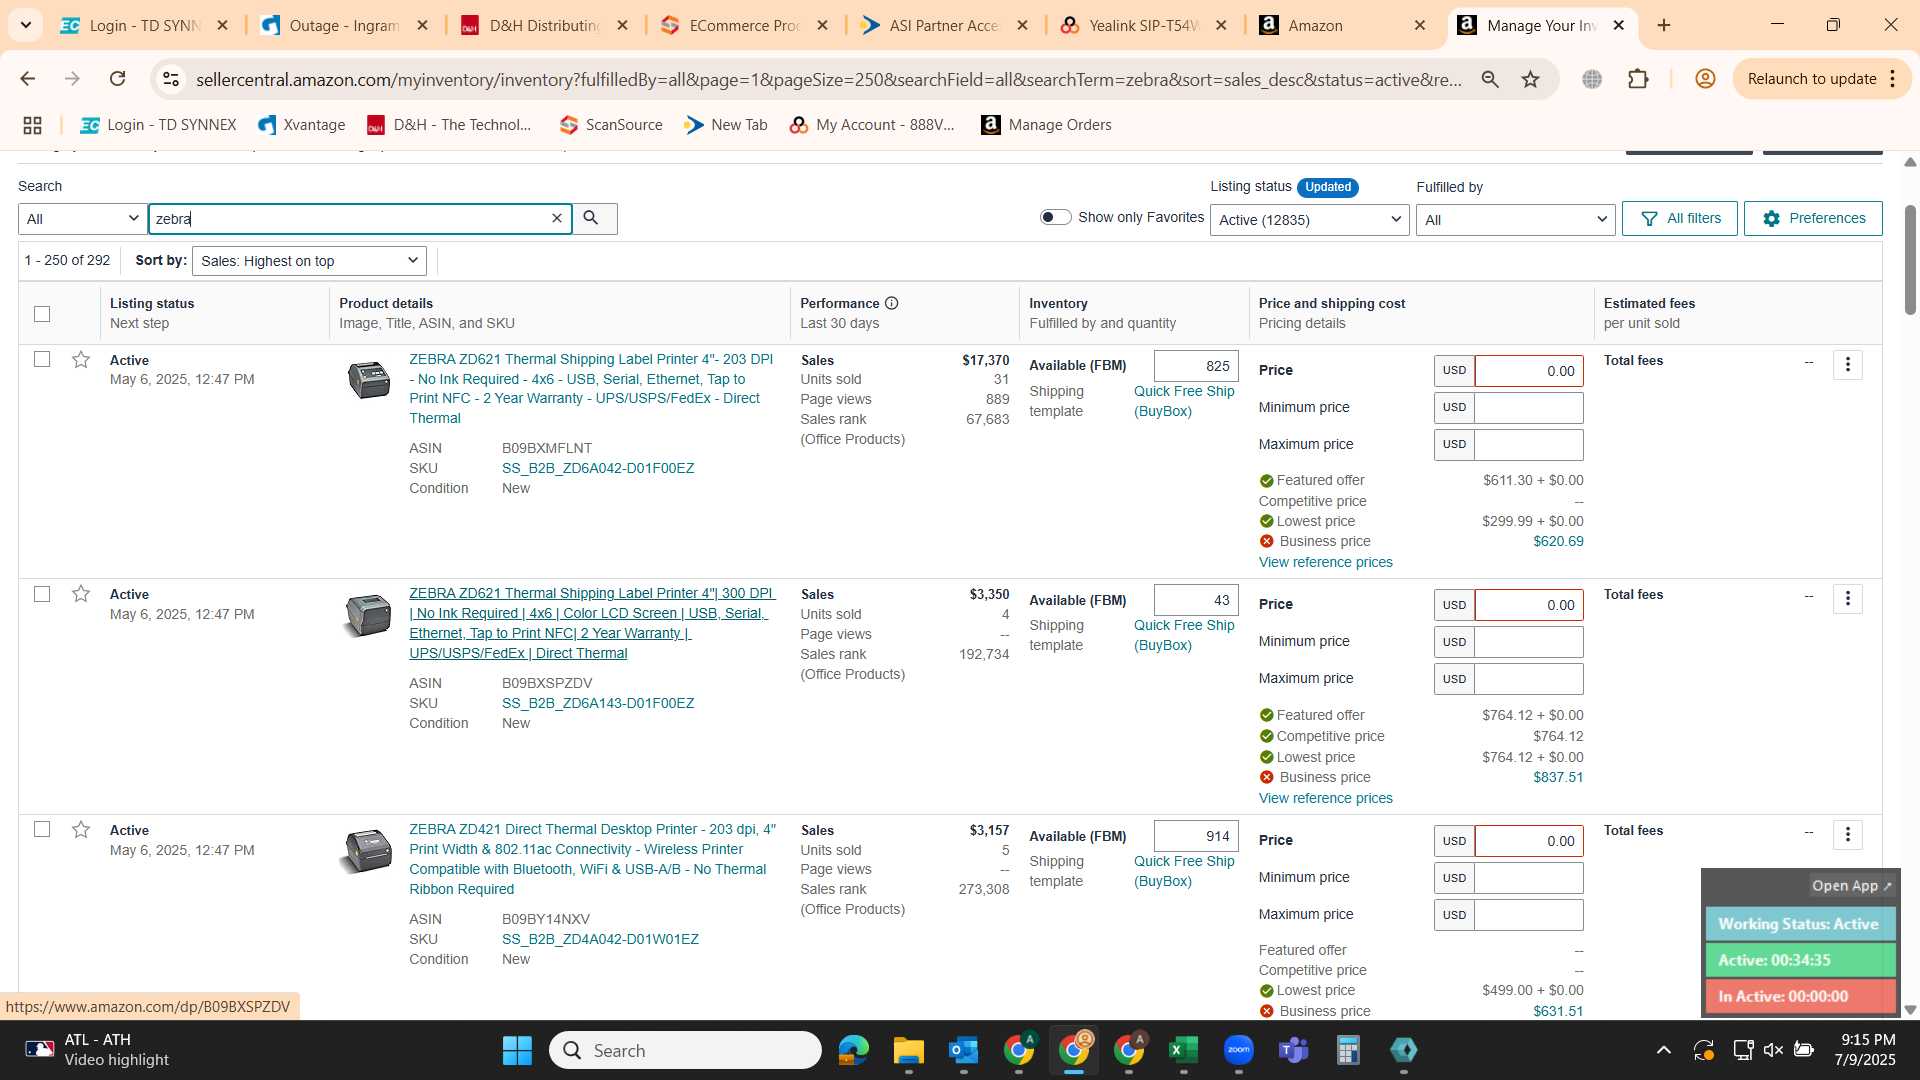This screenshot has width=1920, height=1080.
Task: Open Chrome zoom magnifier in address bar
Action: [x=1490, y=79]
